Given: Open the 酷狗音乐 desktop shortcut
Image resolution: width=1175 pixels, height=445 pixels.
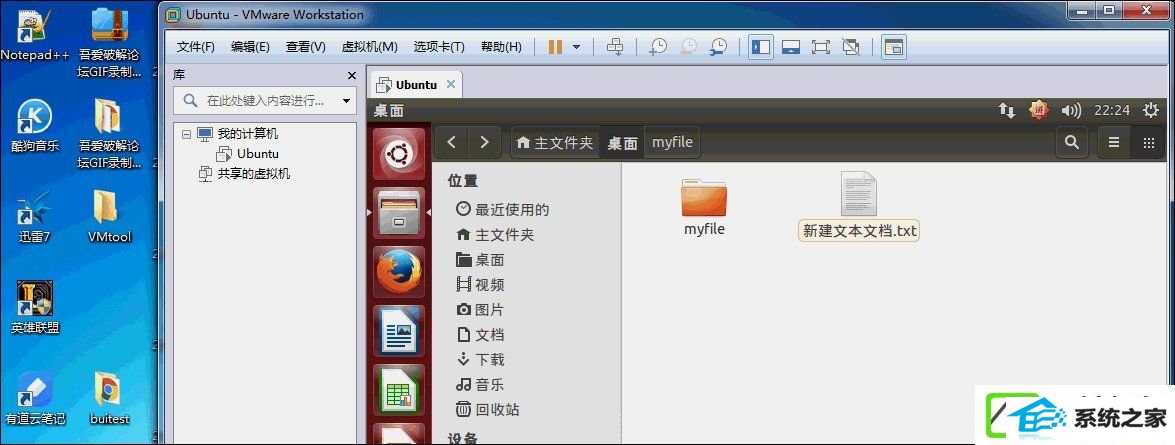Looking at the screenshot, I should (34, 125).
